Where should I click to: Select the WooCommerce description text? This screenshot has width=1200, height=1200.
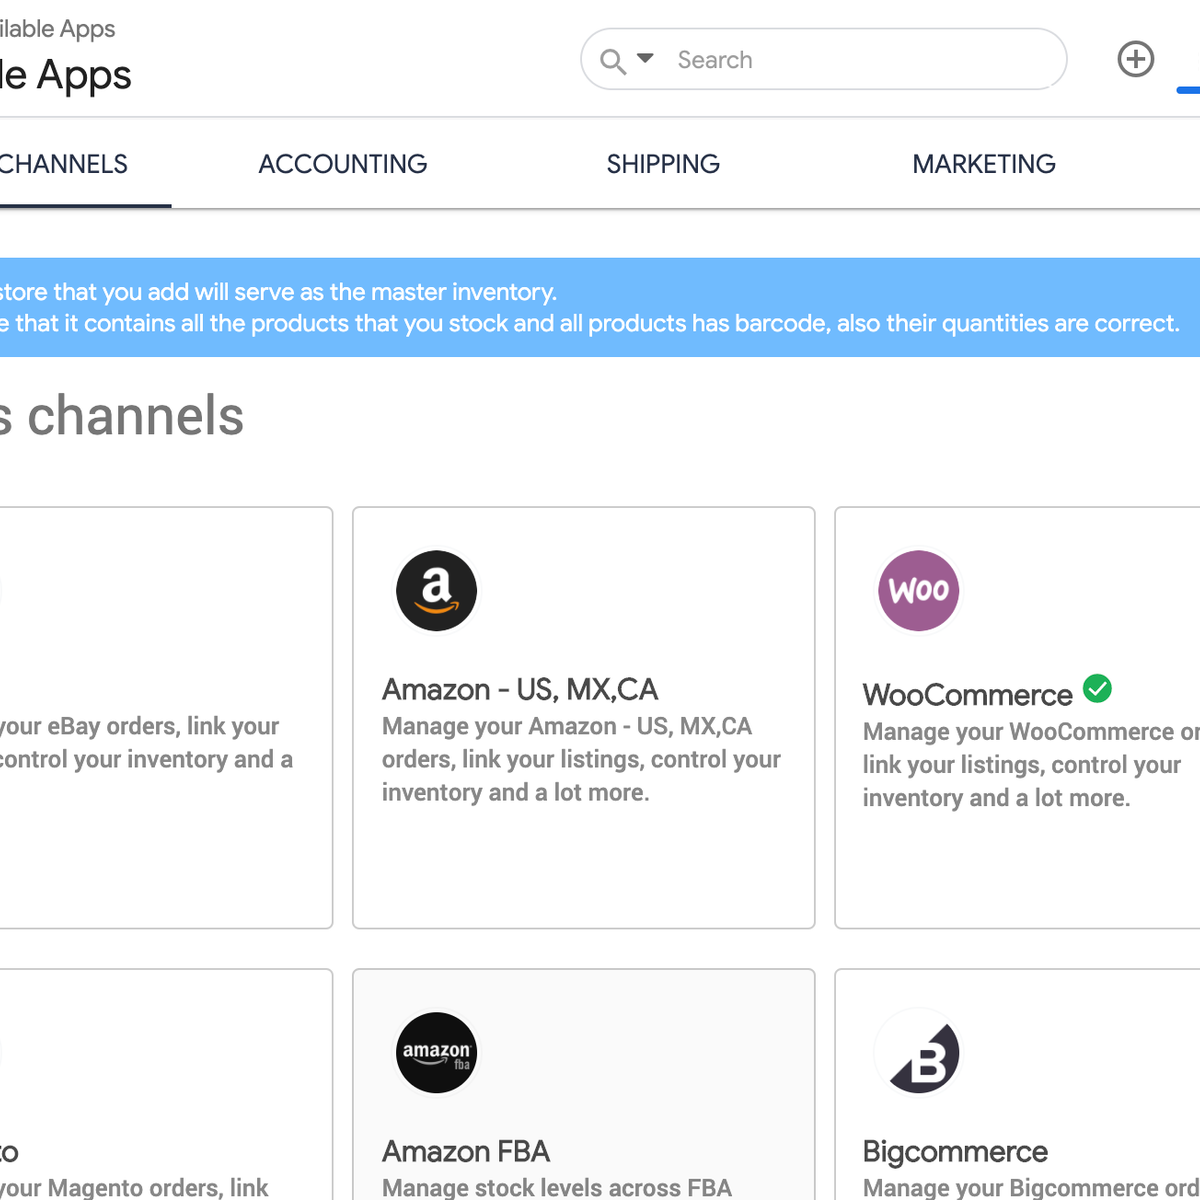tap(1031, 765)
